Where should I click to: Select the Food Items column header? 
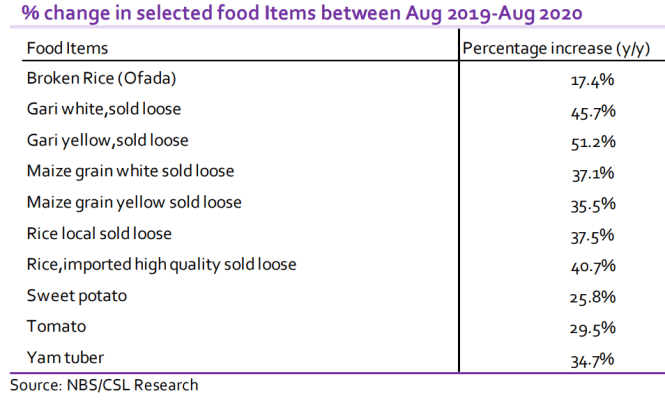67,48
